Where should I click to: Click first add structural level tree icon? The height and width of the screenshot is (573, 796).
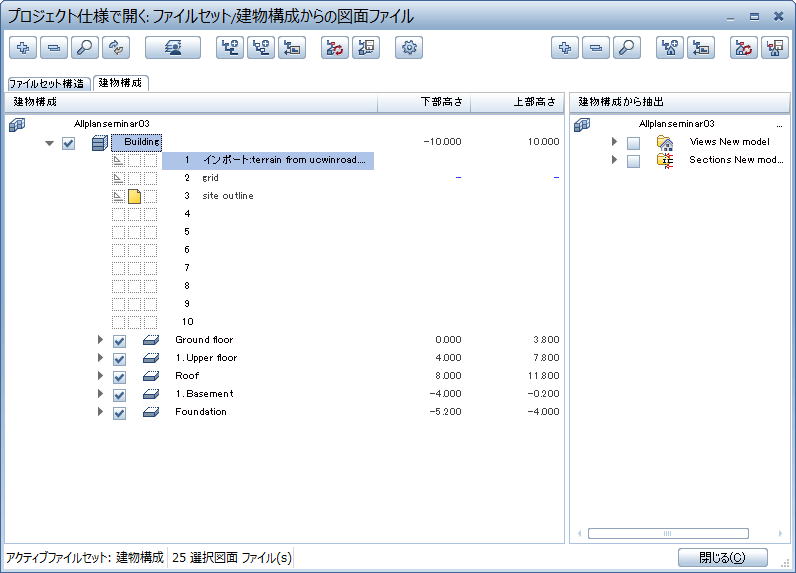[230, 48]
